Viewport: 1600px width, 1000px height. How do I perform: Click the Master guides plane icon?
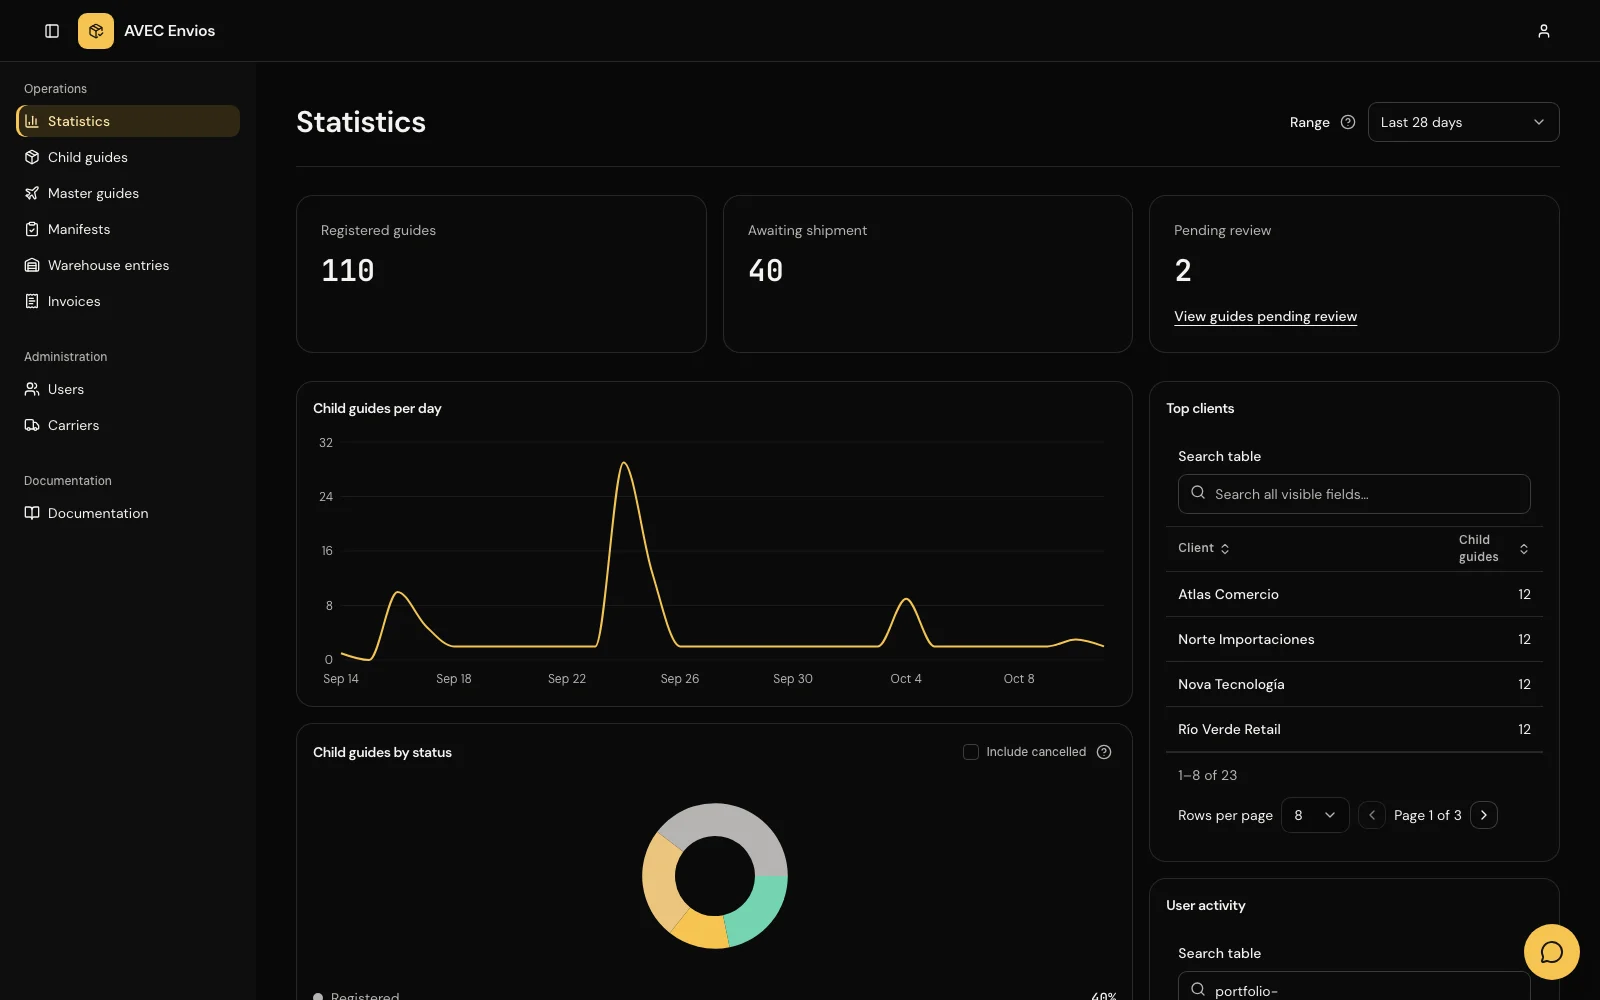pos(32,193)
